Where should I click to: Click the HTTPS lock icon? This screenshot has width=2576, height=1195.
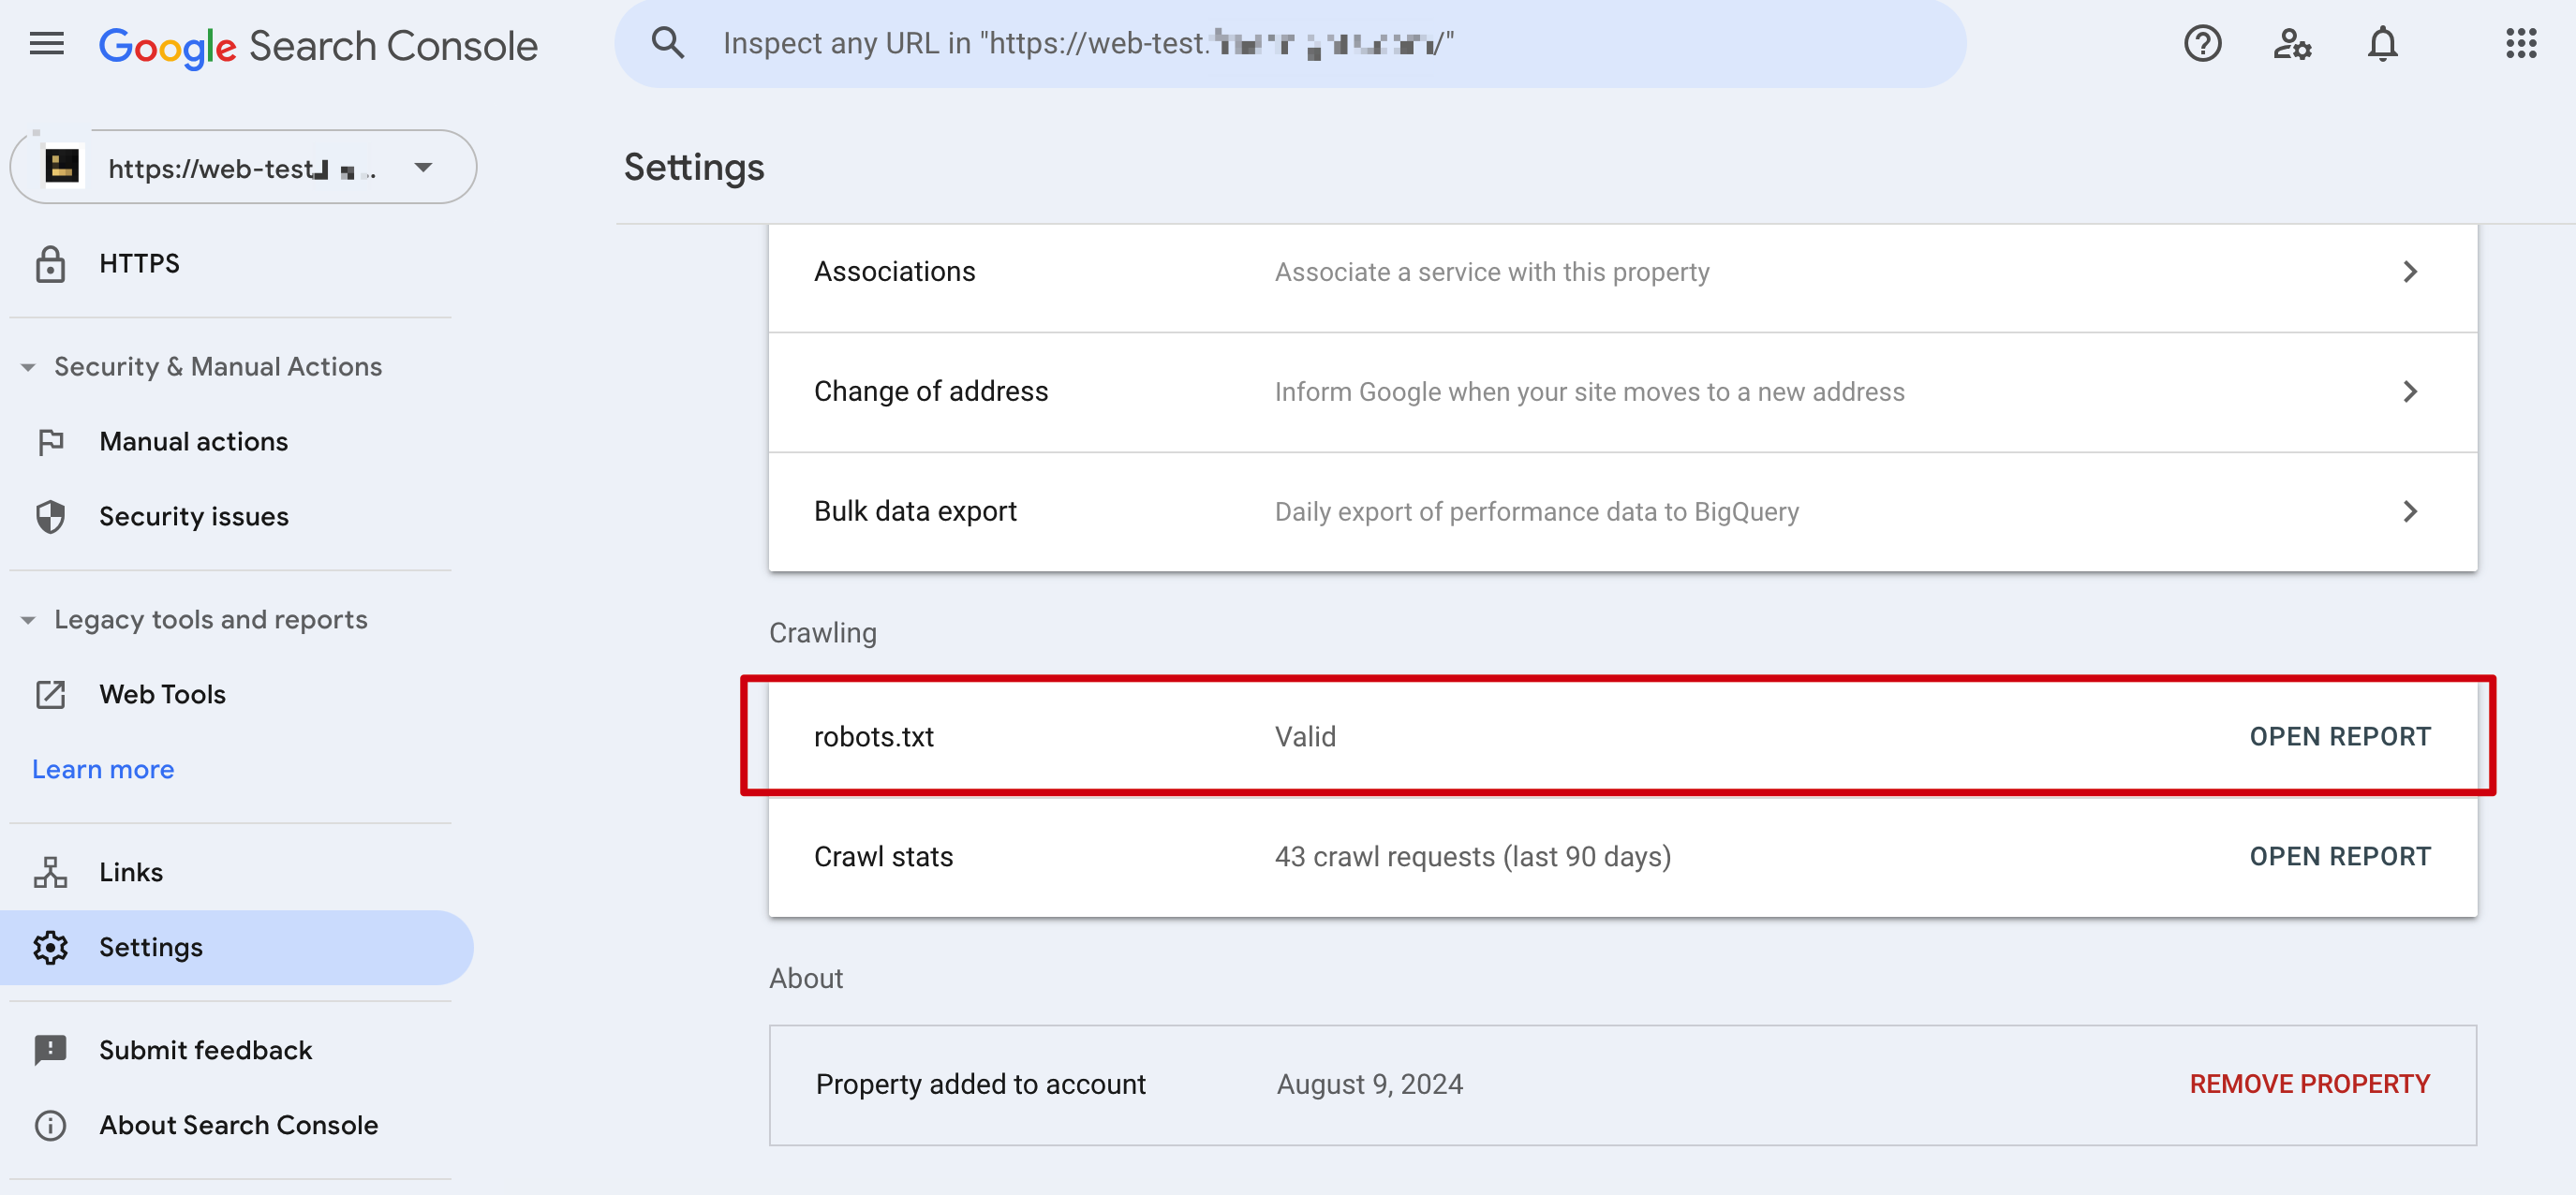(x=50, y=264)
